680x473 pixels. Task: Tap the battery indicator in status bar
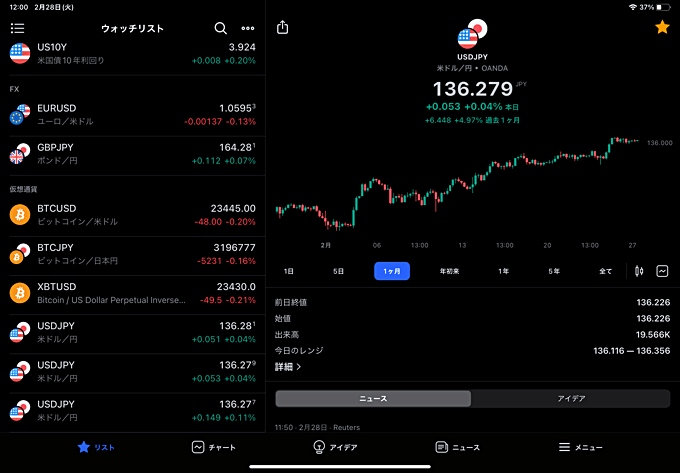[664, 7]
